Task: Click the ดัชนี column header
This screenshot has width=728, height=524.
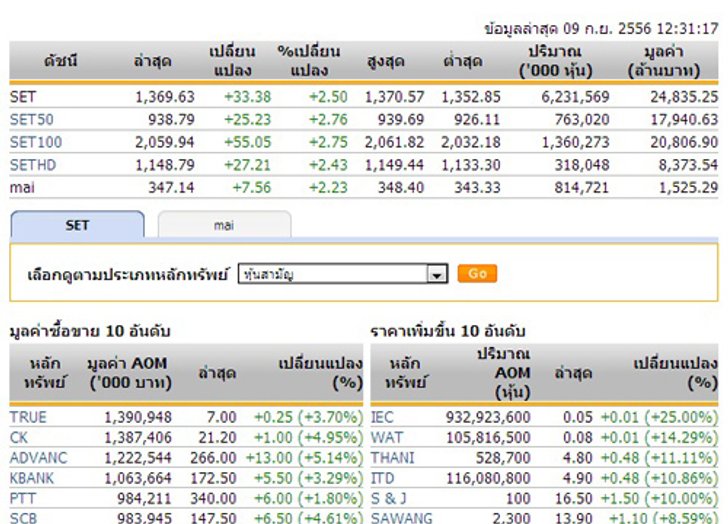Action: (x=61, y=61)
